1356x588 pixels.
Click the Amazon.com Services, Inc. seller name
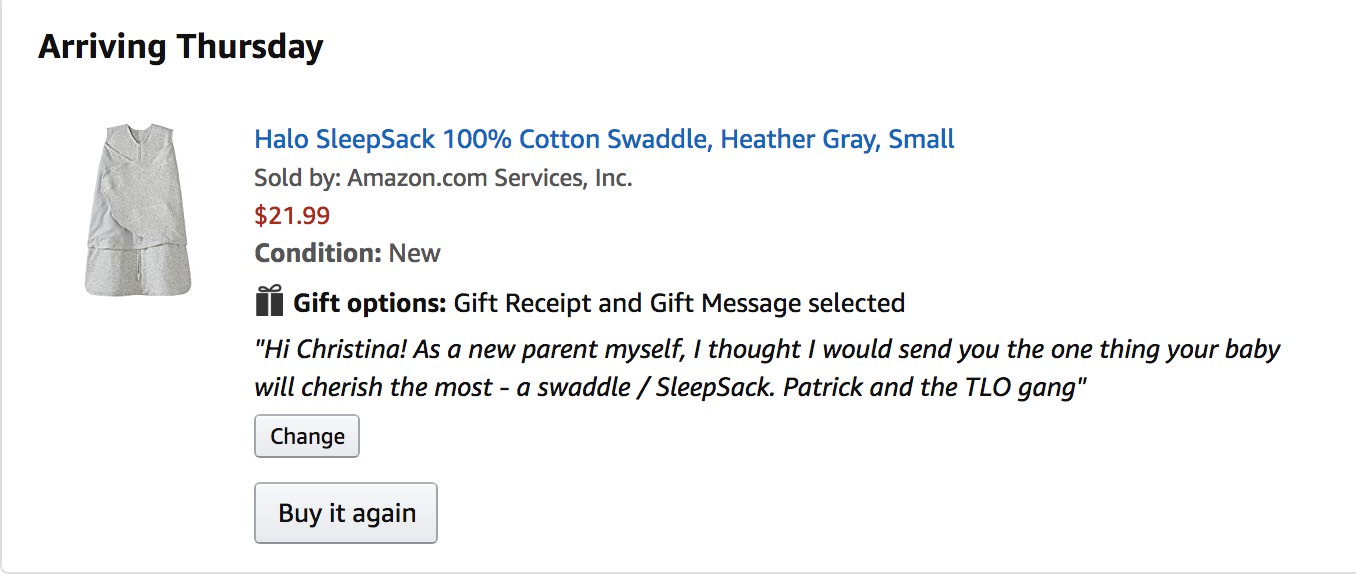(x=490, y=178)
